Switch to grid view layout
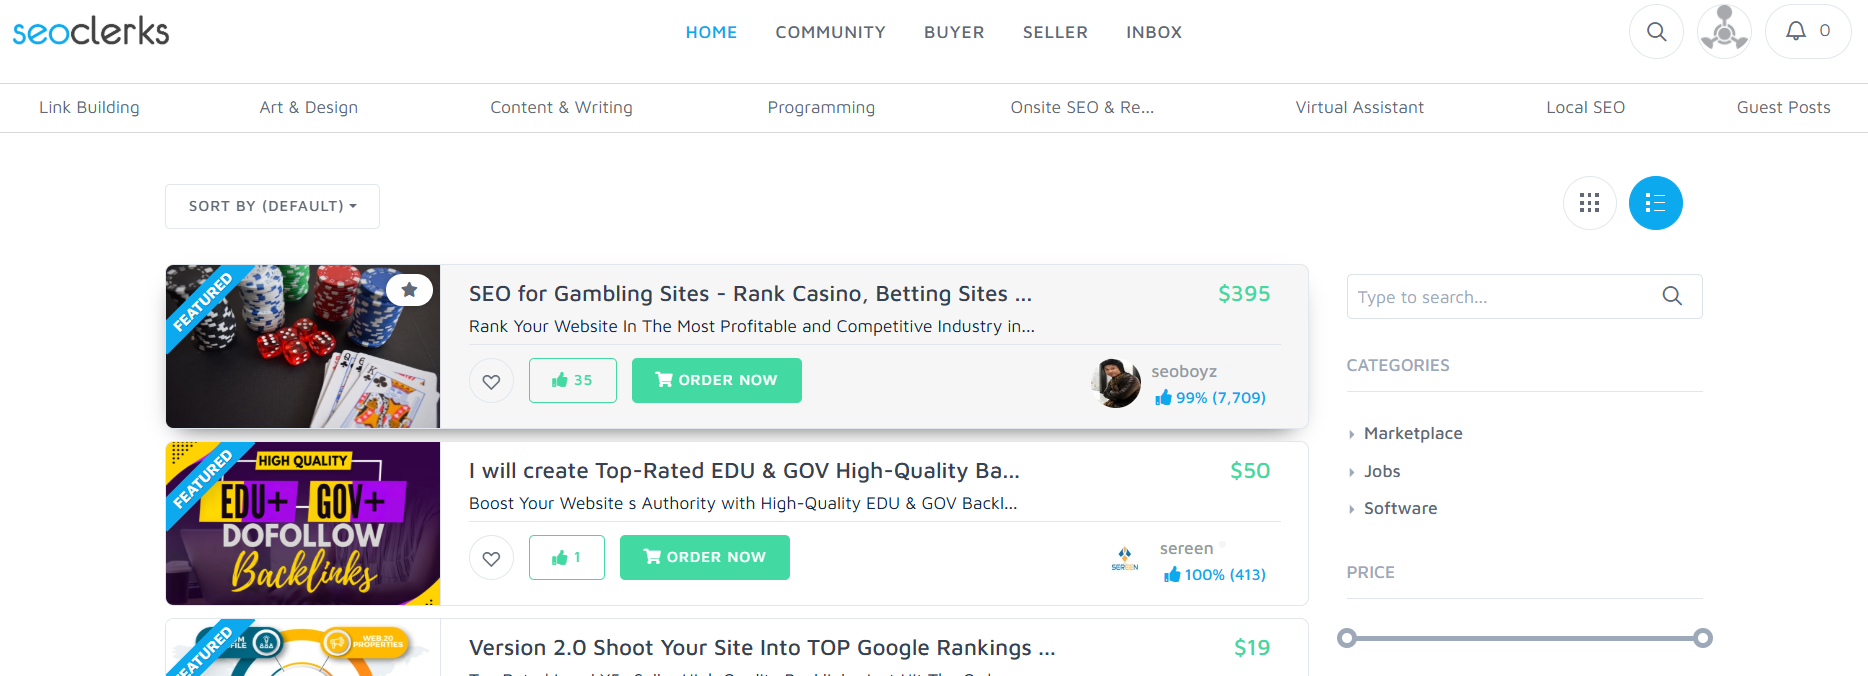 coord(1590,203)
